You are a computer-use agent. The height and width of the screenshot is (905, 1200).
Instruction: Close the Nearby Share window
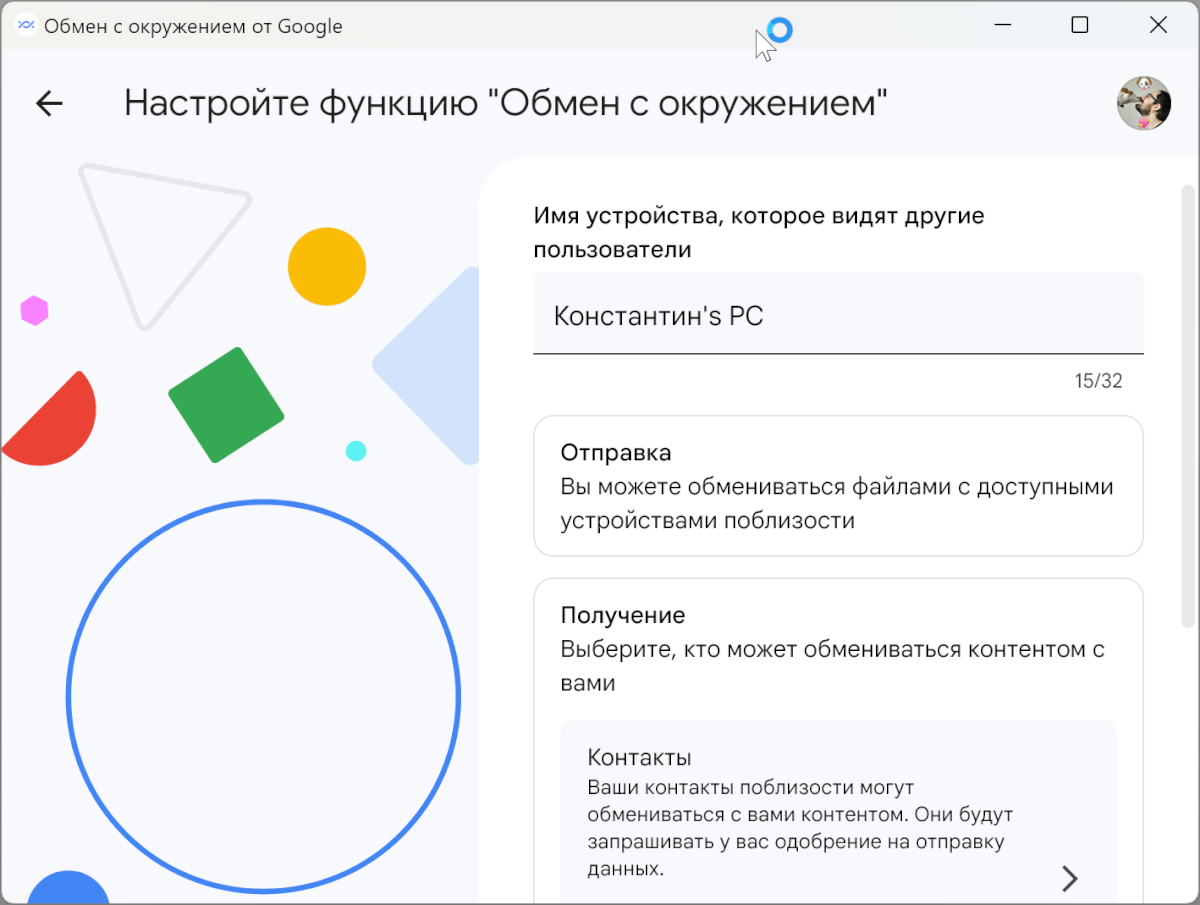pos(1158,25)
